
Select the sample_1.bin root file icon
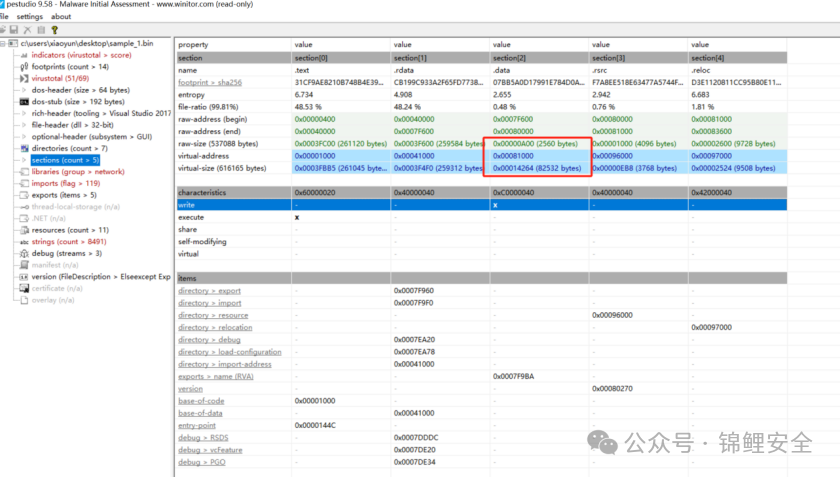pos(13,43)
